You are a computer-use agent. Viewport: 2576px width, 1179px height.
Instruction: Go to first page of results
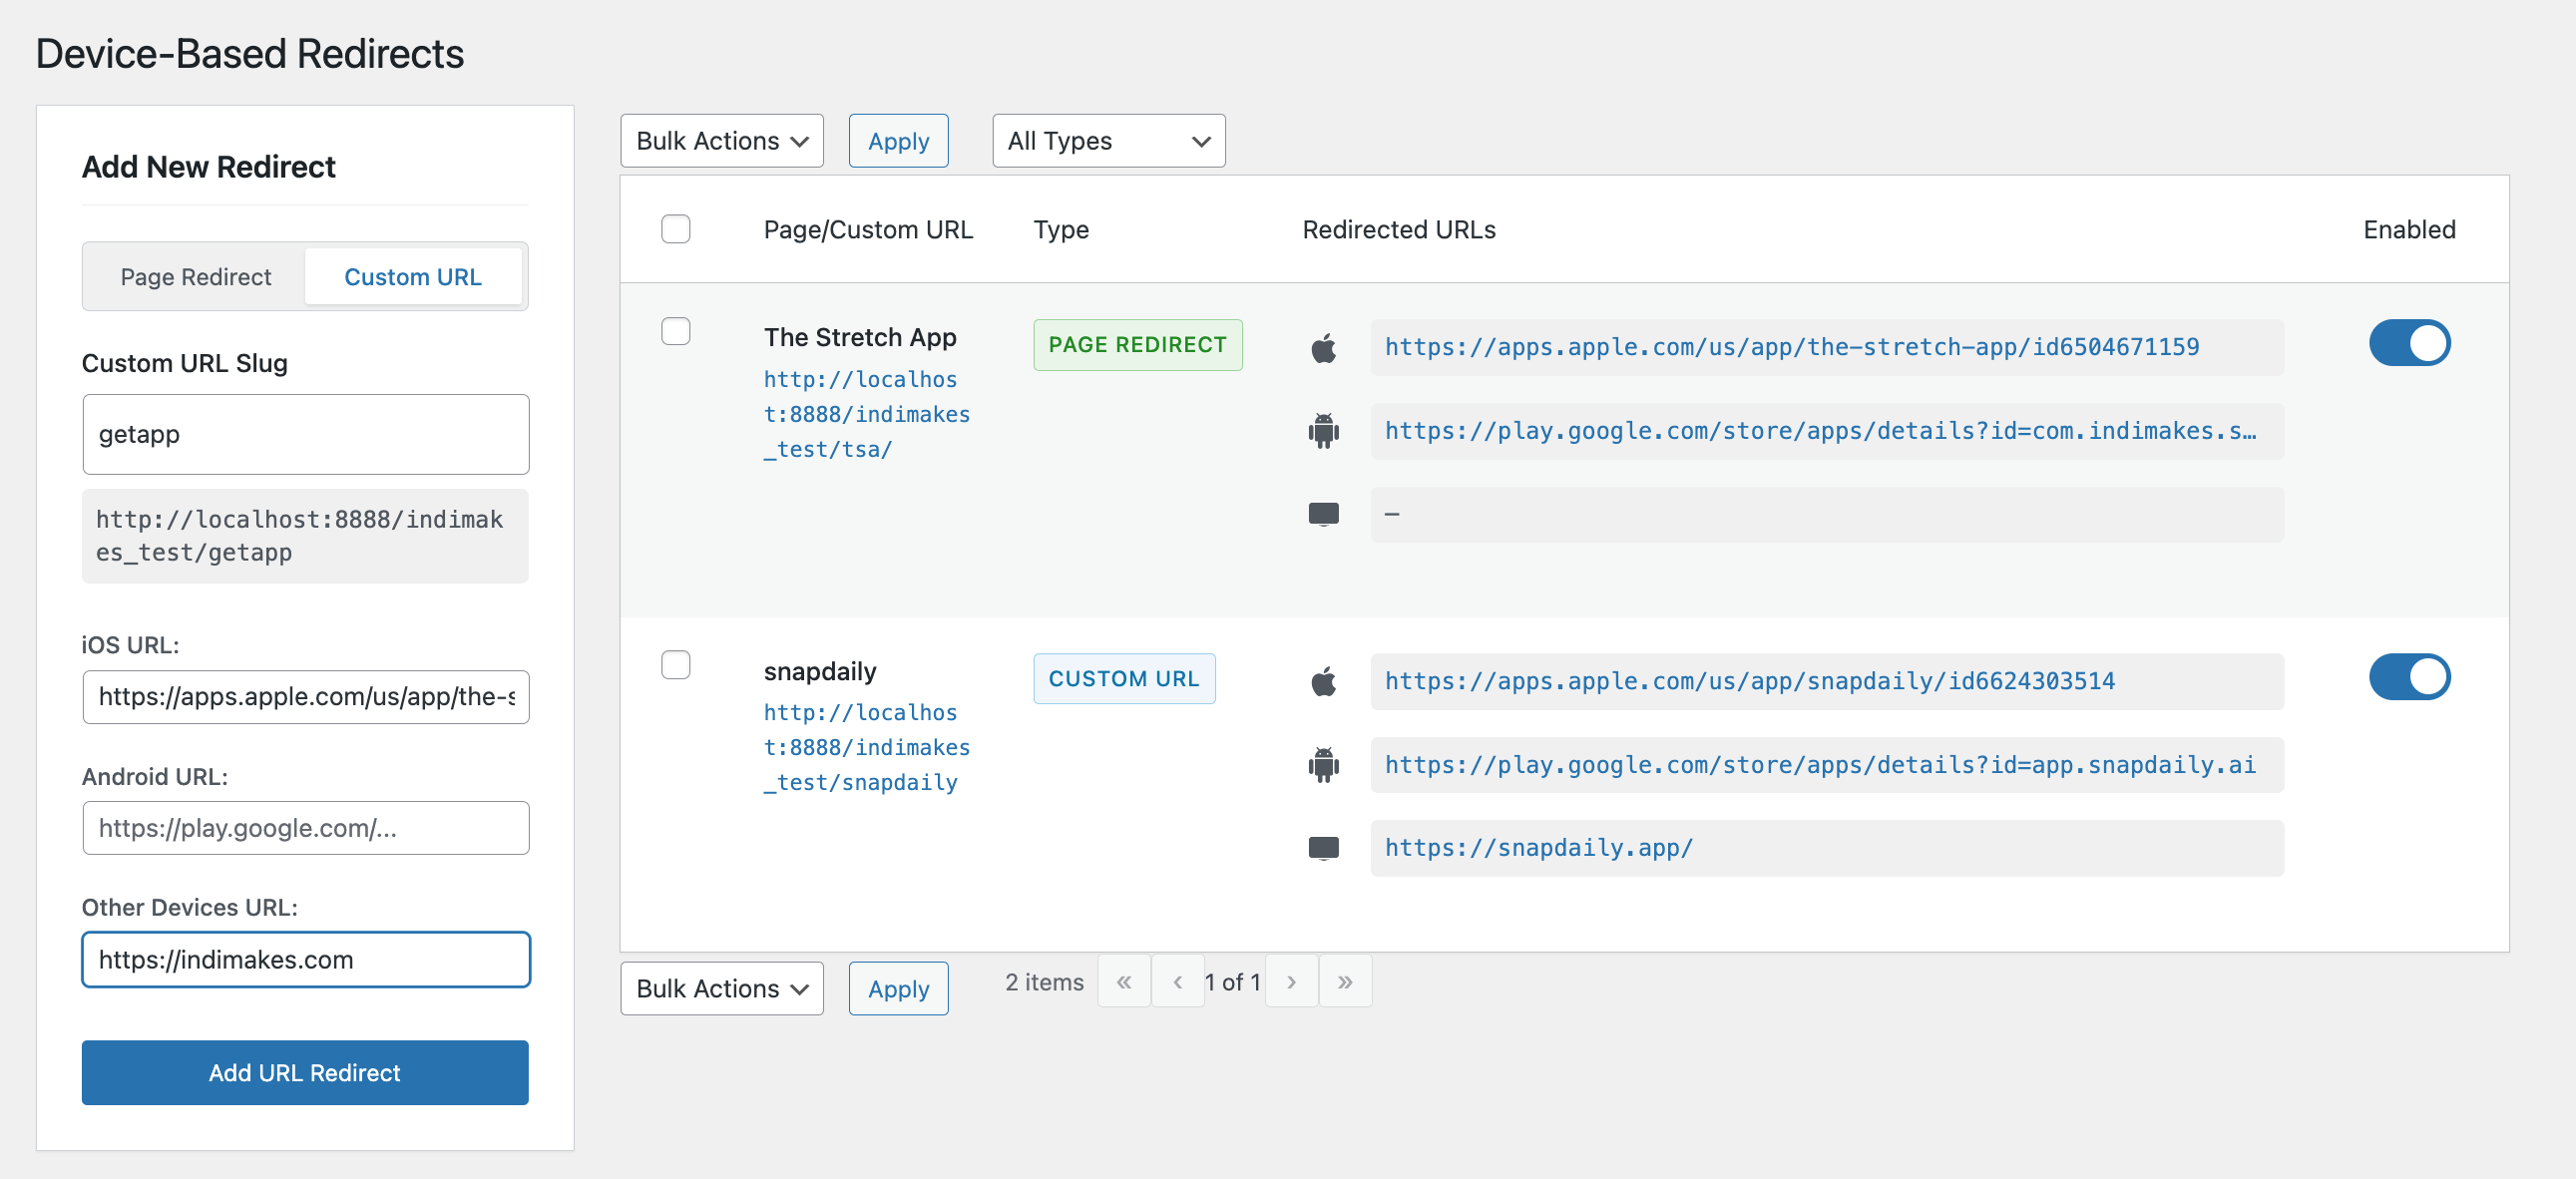(x=1124, y=982)
